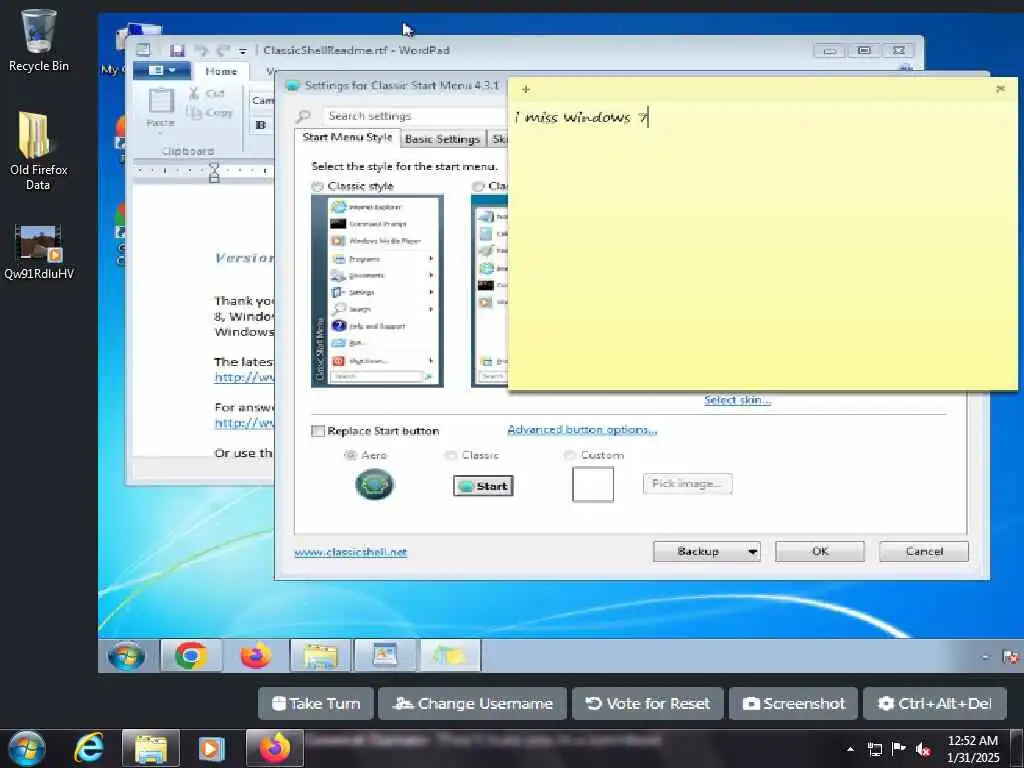Image resolution: width=1024 pixels, height=768 pixels.
Task: Open the clock showing 12:52 AM
Action: 973,748
